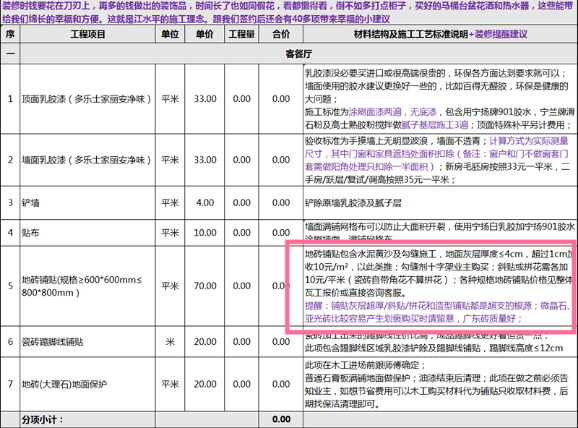Select 平米 unit in 顶面乳胶漆 row
The image size is (578, 428).
pyautogui.click(x=170, y=99)
